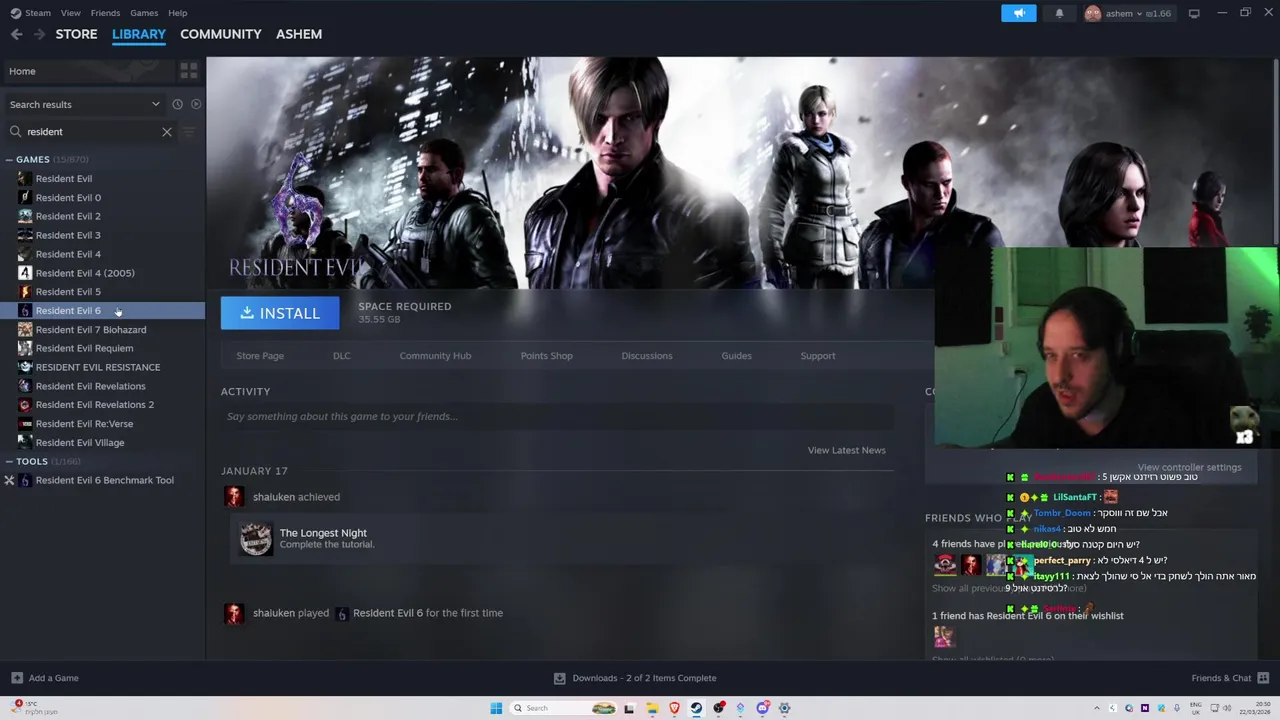Open the Windows Start button
The width and height of the screenshot is (1280, 720).
[496, 708]
